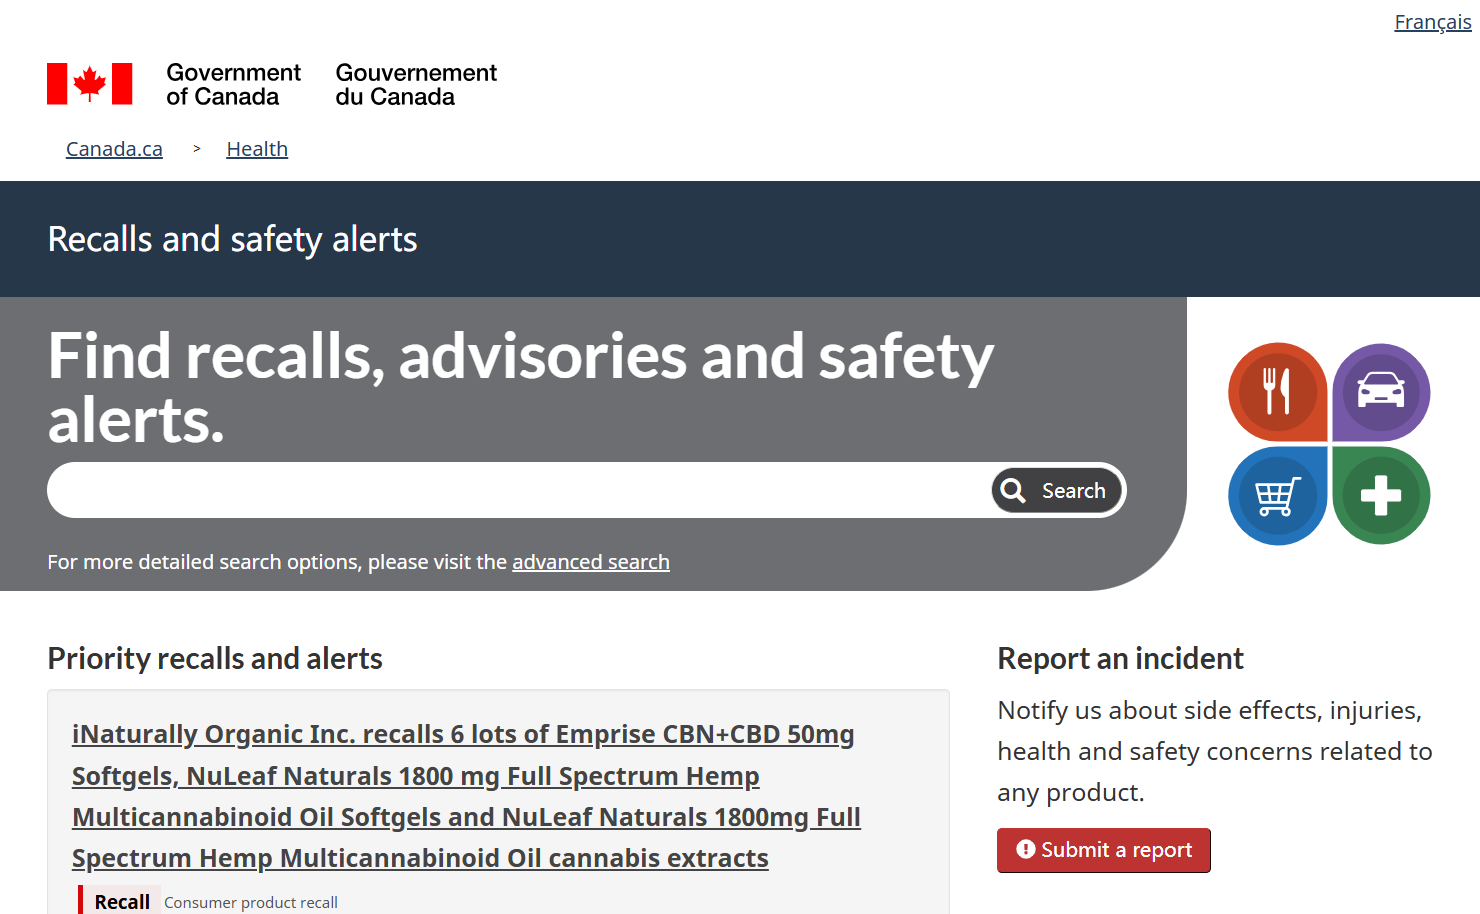Image resolution: width=1480 pixels, height=914 pixels.
Task: Click the Priority recalls and alerts heading
Action: pyautogui.click(x=215, y=658)
